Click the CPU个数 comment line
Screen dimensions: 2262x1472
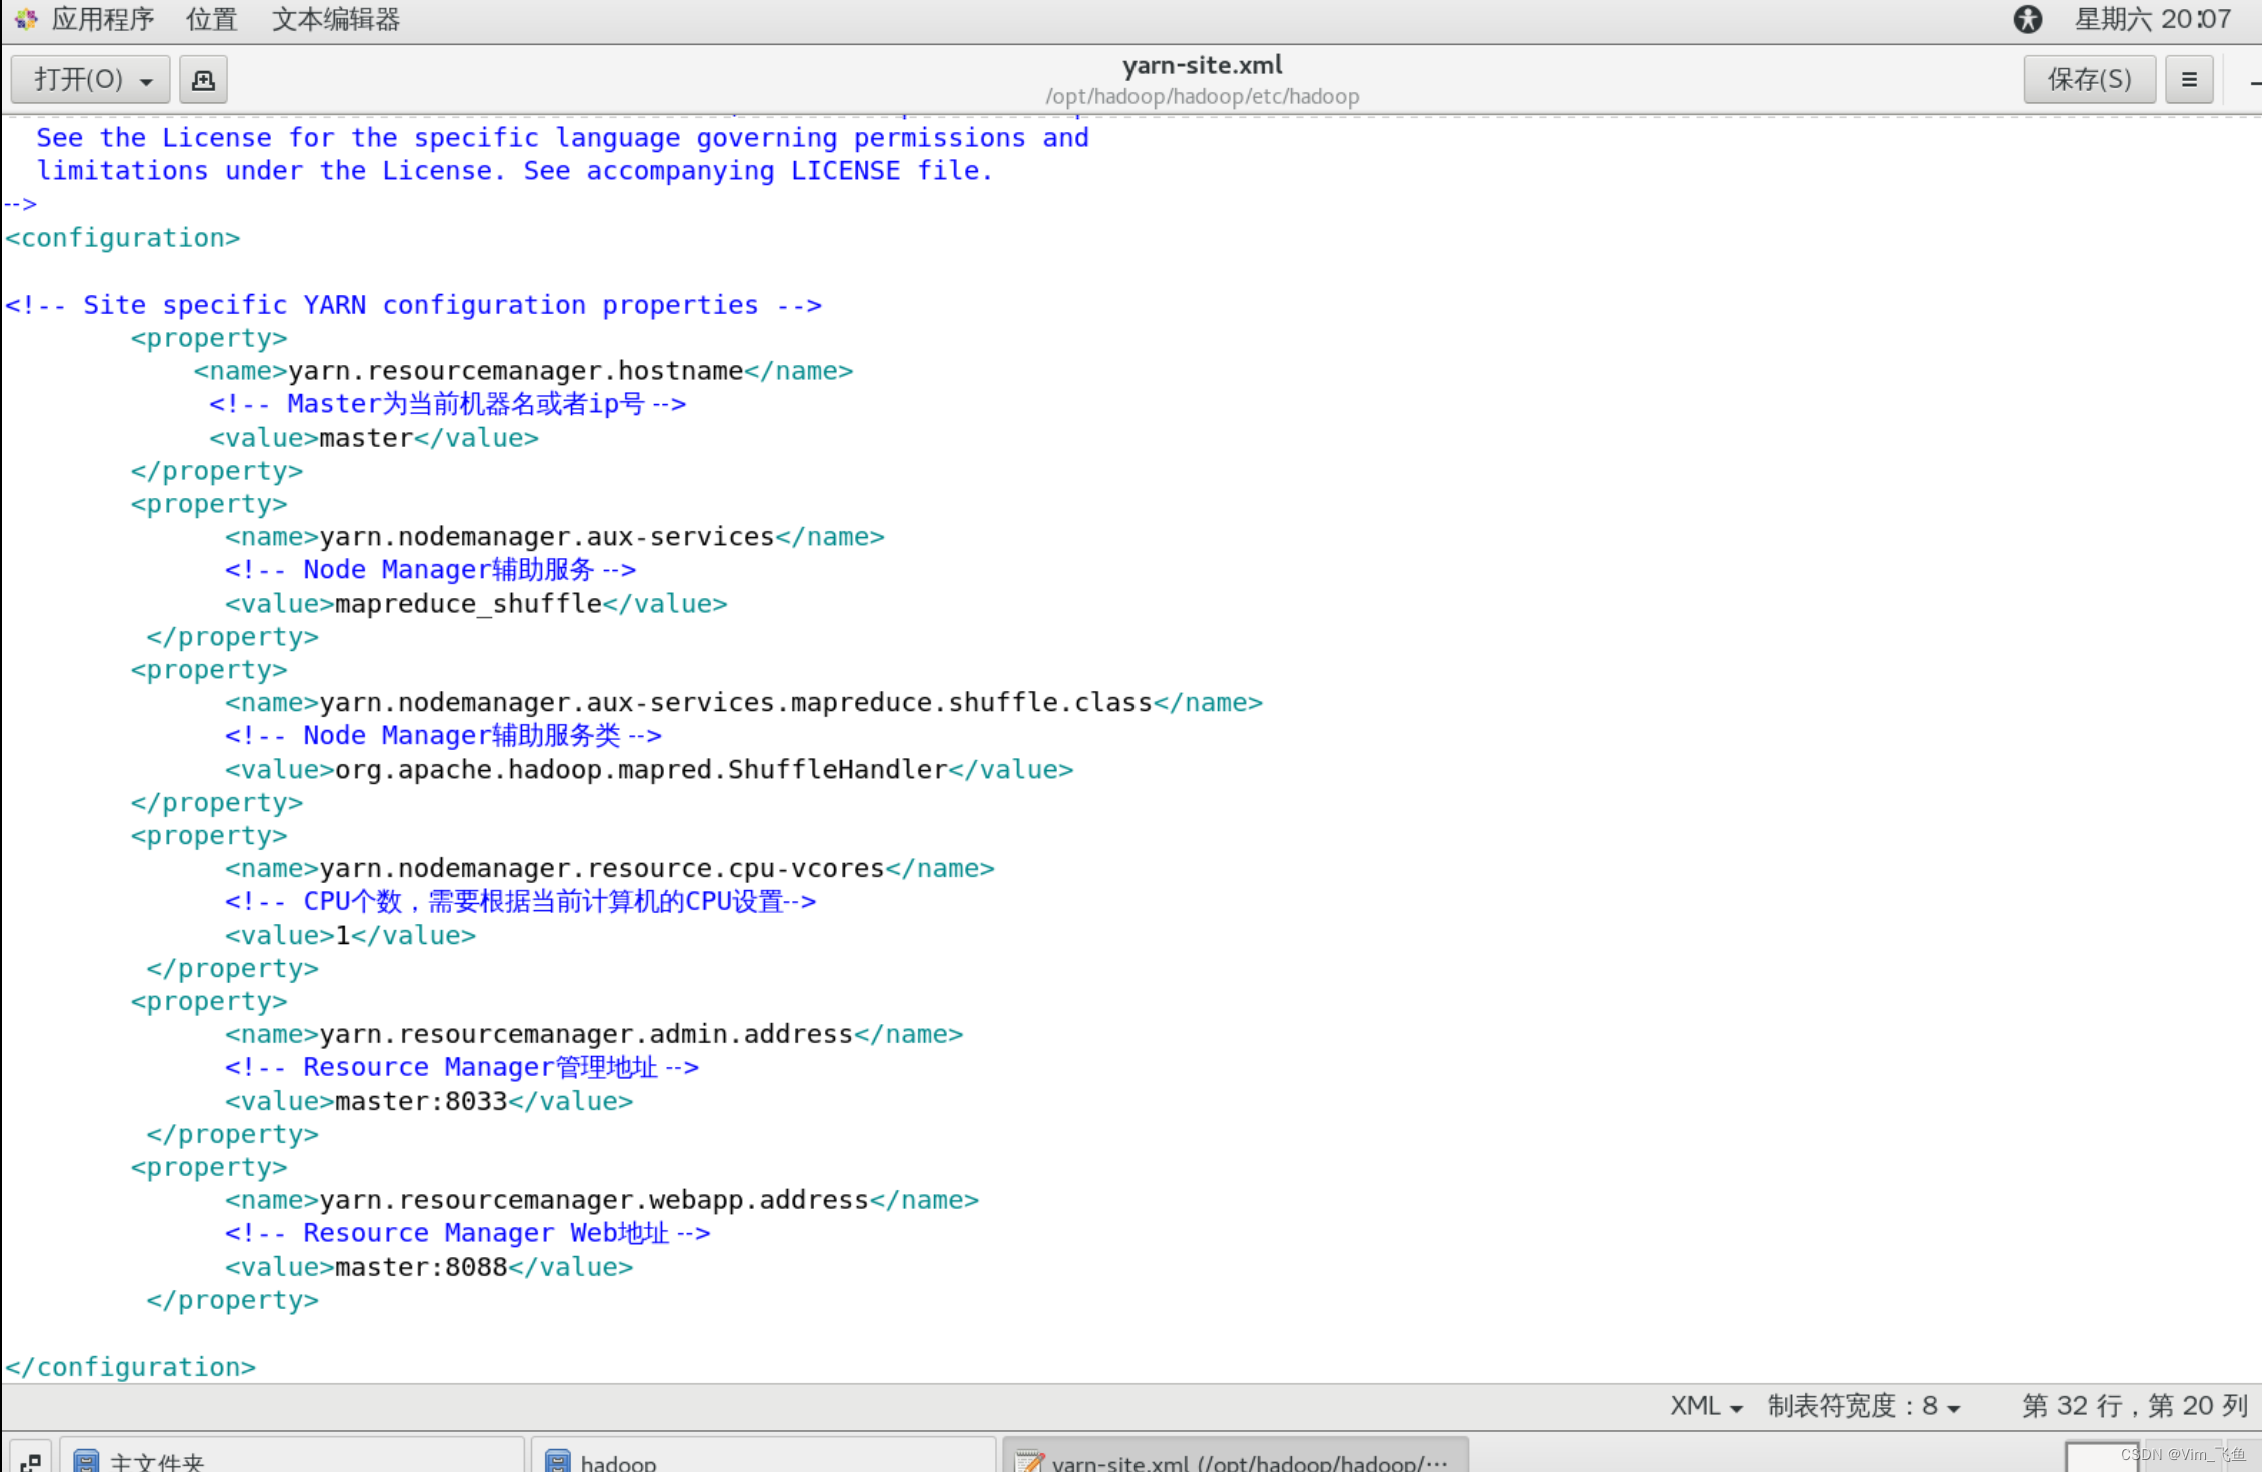[x=520, y=902]
